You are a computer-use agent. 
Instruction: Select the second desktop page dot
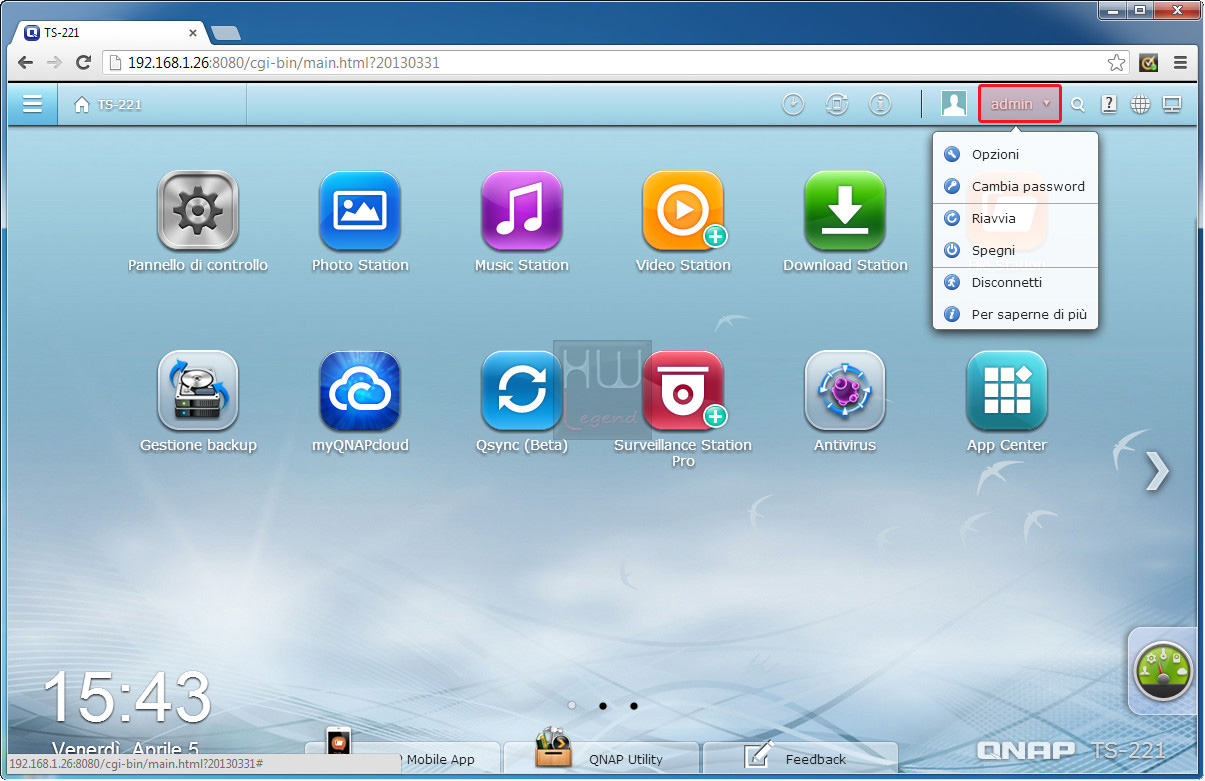[x=603, y=705]
